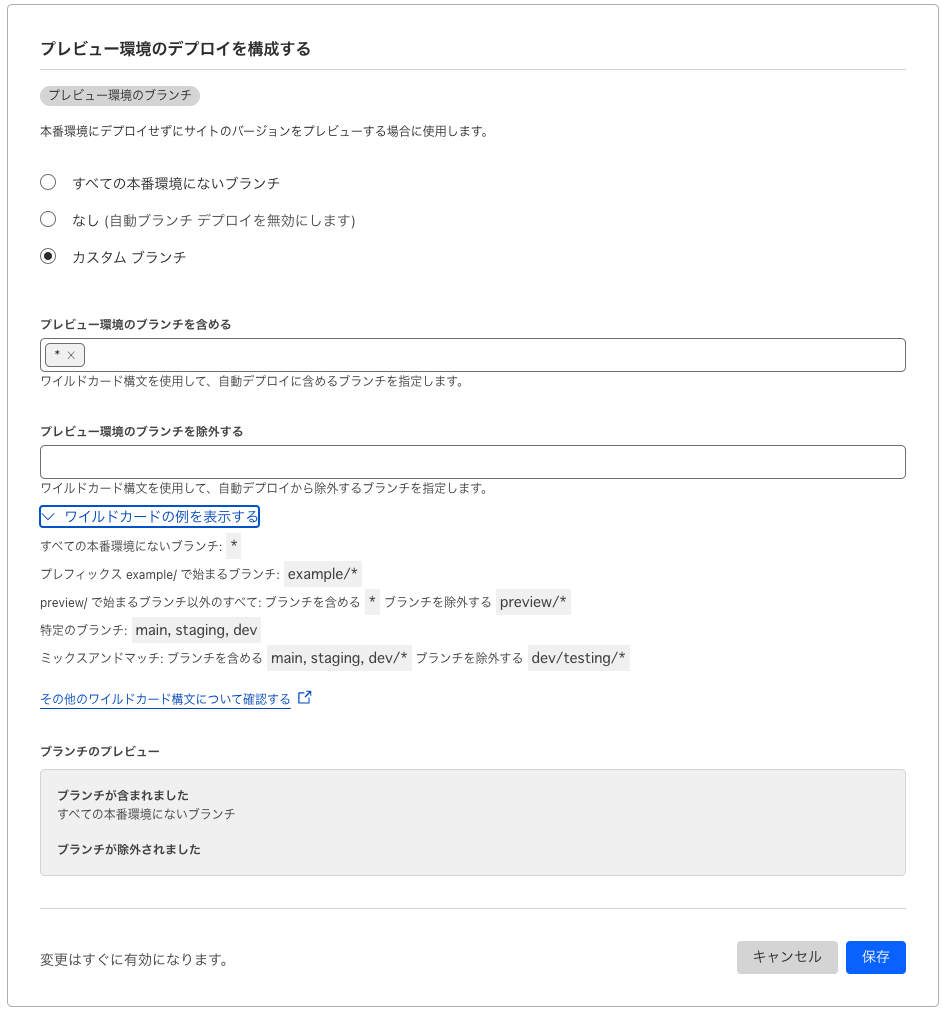
Task: Focus the include preview branches input field
Action: click(x=490, y=355)
